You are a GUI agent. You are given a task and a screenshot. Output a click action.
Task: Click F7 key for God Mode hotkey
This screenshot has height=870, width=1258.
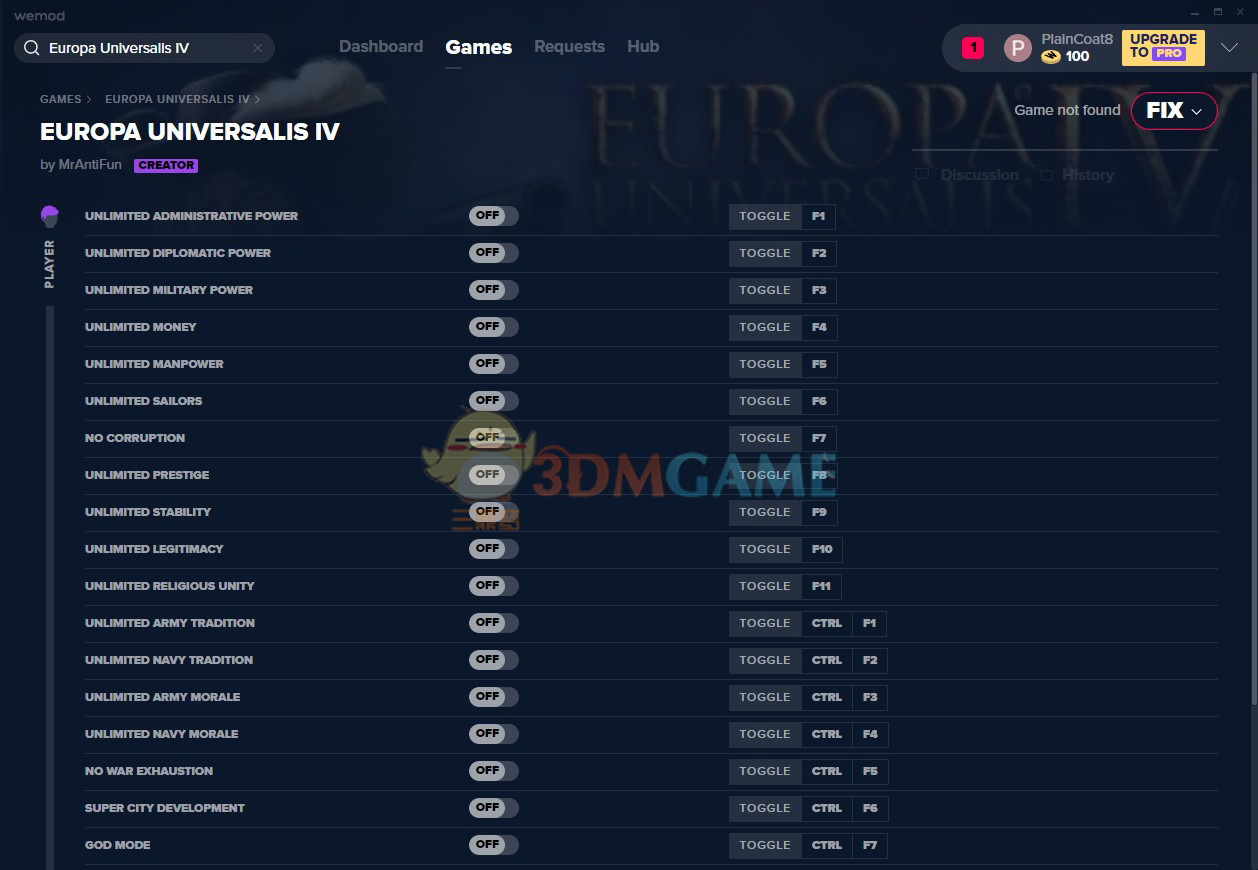click(870, 845)
